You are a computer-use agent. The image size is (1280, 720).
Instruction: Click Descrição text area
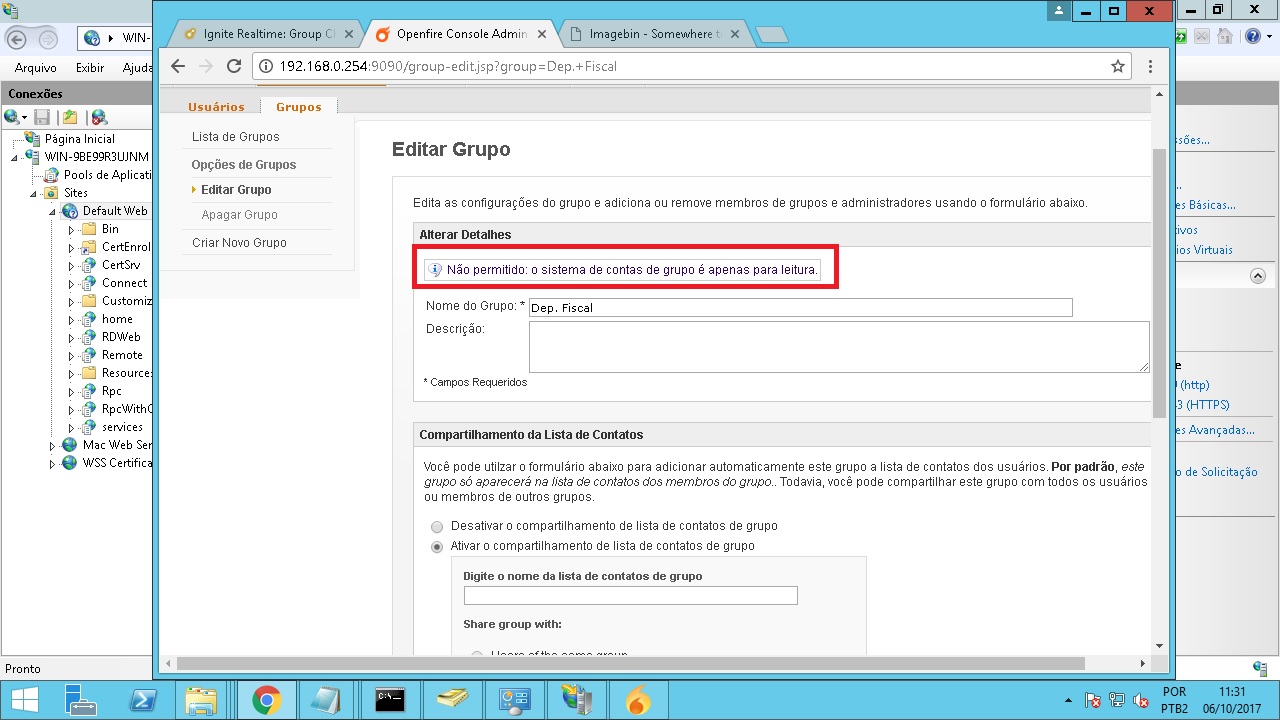tap(839, 347)
